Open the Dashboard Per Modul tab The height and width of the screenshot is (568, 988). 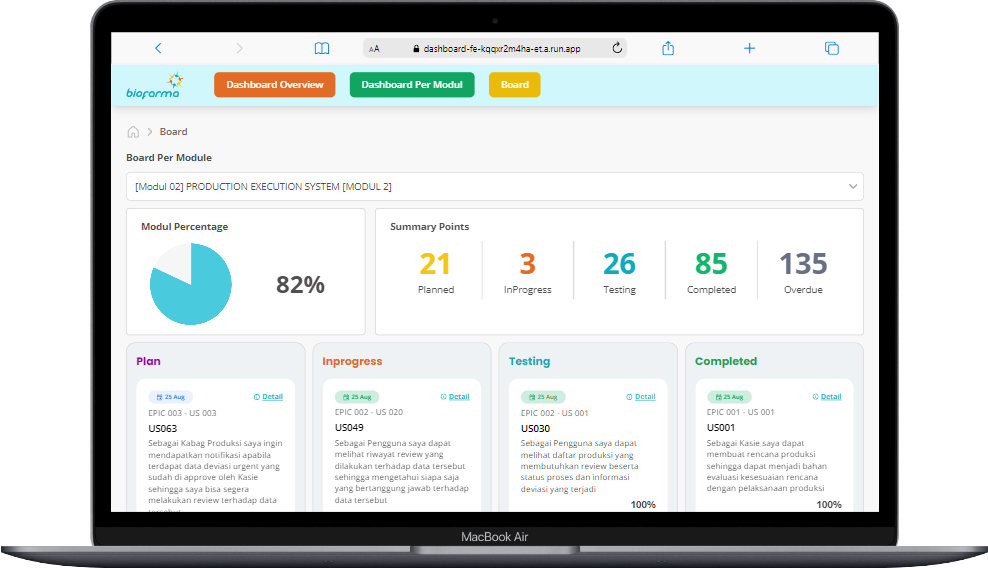(x=411, y=85)
